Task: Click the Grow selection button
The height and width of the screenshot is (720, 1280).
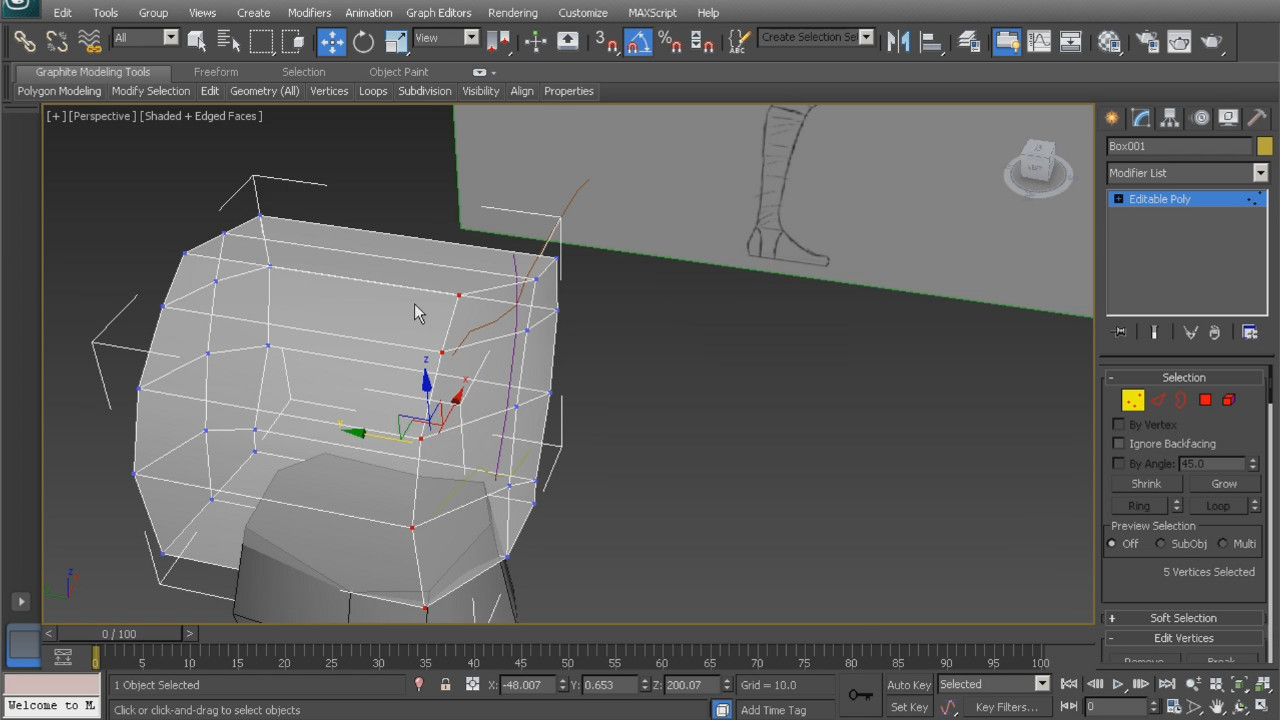Action: click(1224, 483)
